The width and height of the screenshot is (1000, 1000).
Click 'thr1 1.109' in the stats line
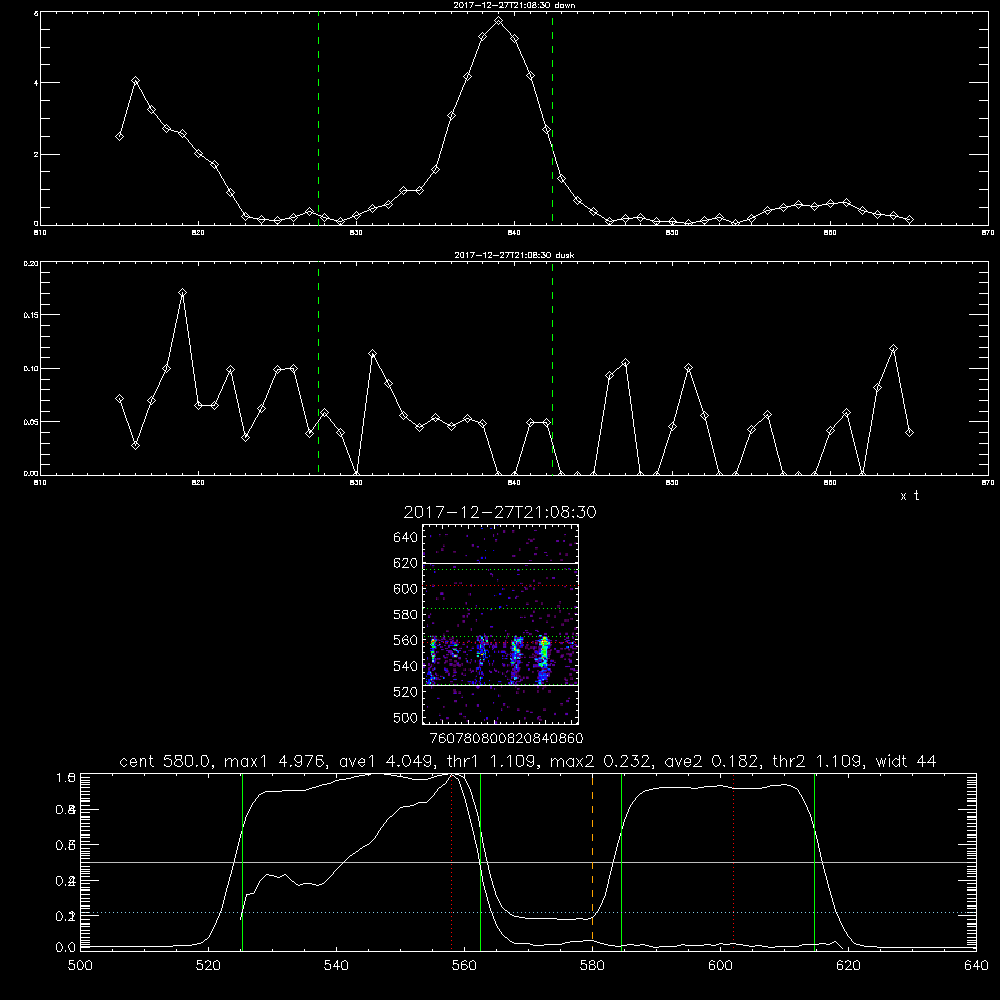point(490,761)
